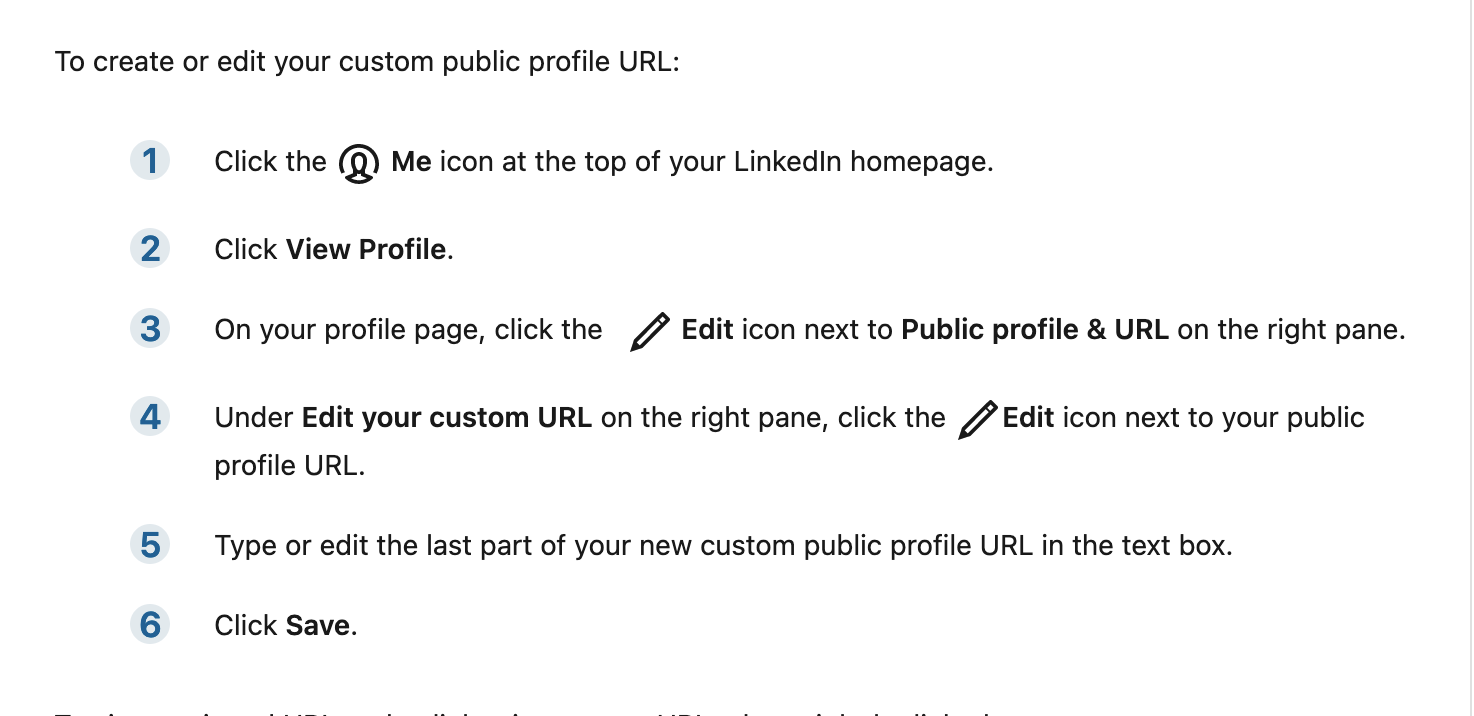Viewport: 1474px width, 716px height.
Task: Select the step 1 number badge
Action: click(x=150, y=161)
